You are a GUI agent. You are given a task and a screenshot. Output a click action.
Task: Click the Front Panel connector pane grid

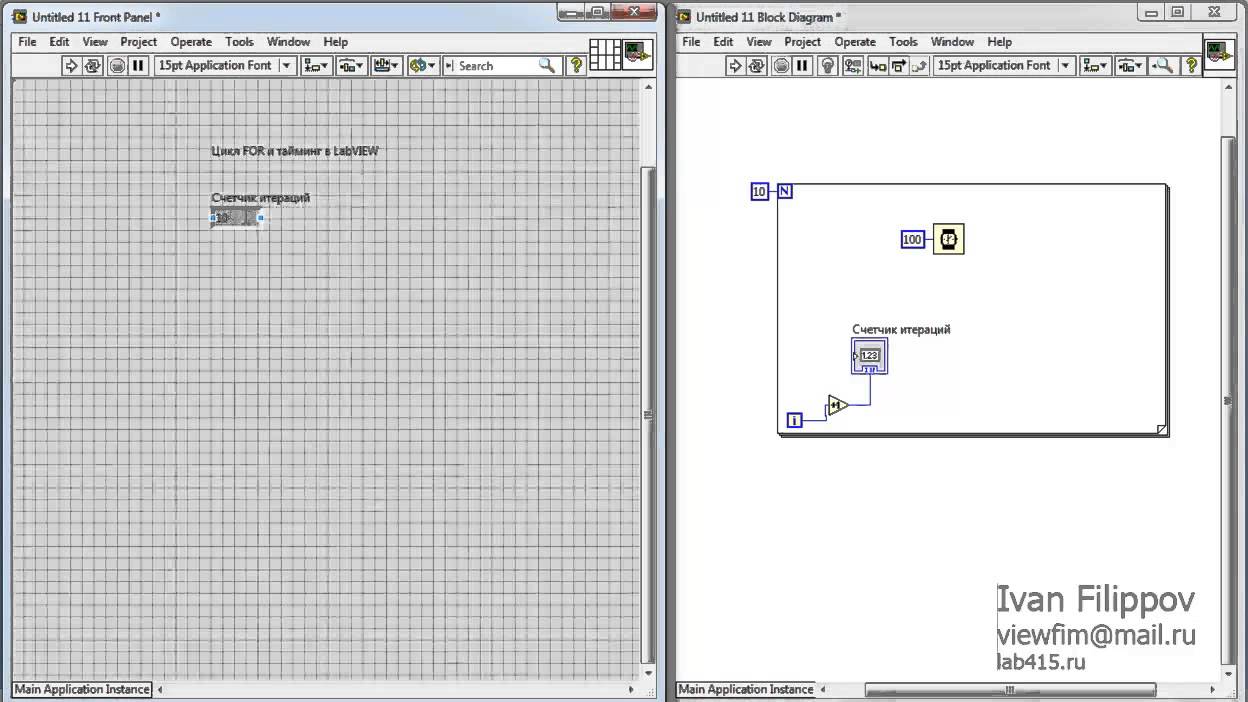click(x=605, y=55)
